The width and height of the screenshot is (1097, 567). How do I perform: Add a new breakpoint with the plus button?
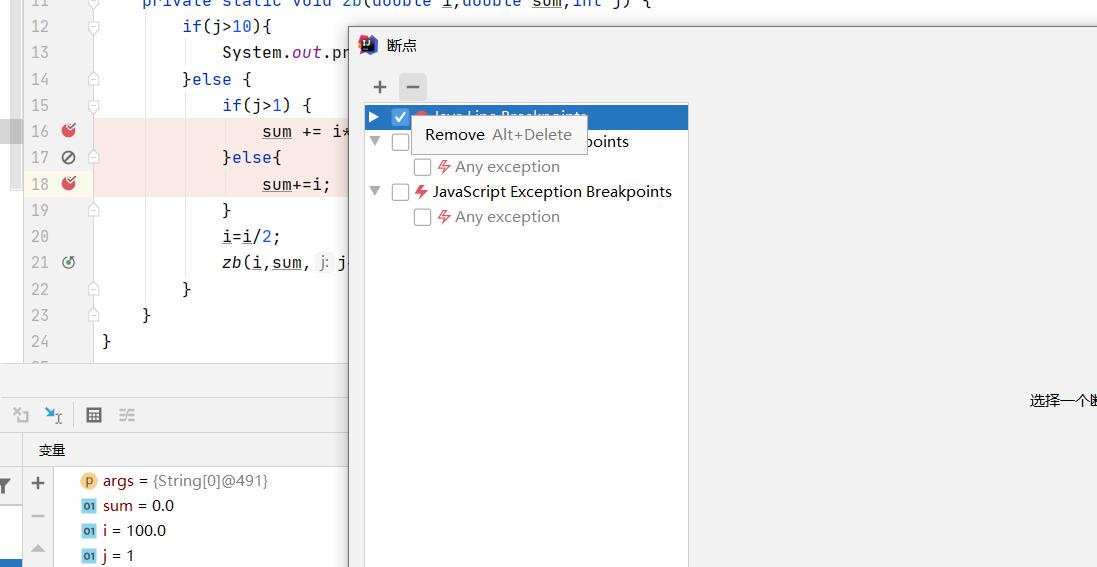point(380,87)
